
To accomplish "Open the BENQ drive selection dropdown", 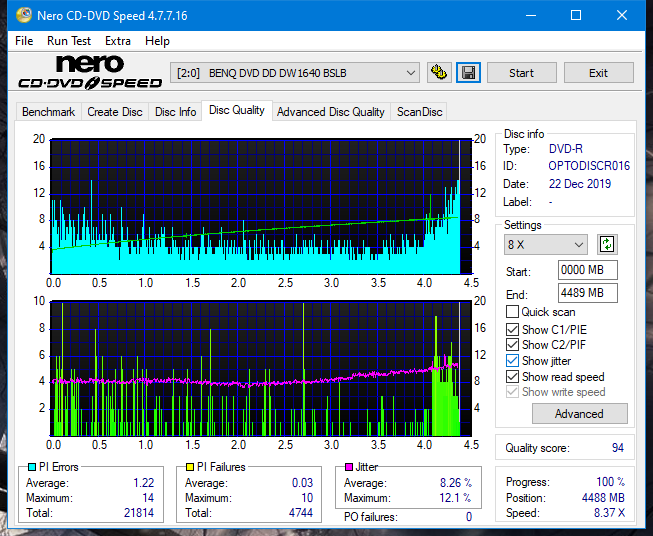I will click(x=295, y=73).
